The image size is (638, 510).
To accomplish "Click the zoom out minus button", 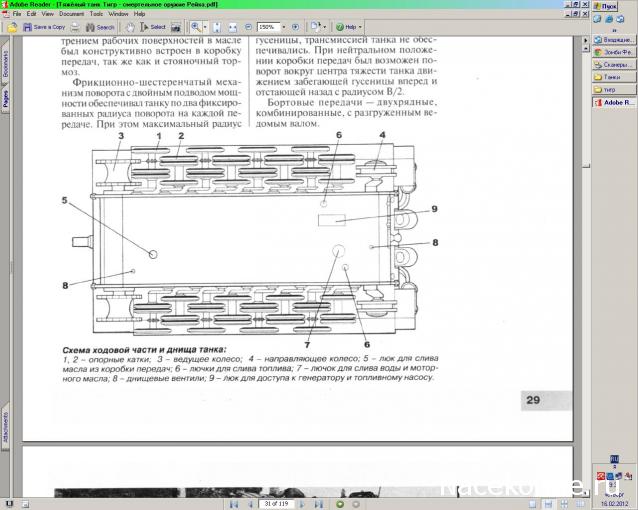I will coord(247,27).
